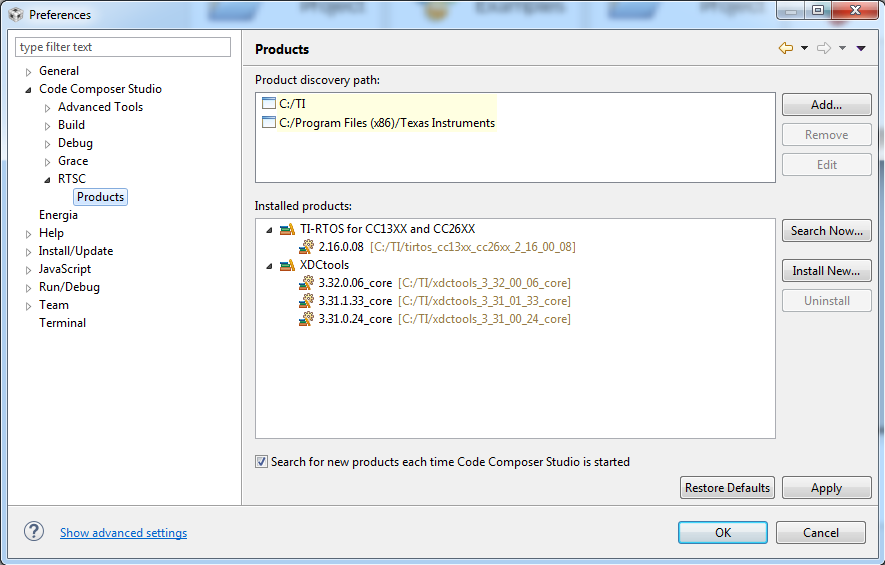Click the Install New... button
Image resolution: width=885 pixels, height=565 pixels.
(x=826, y=271)
